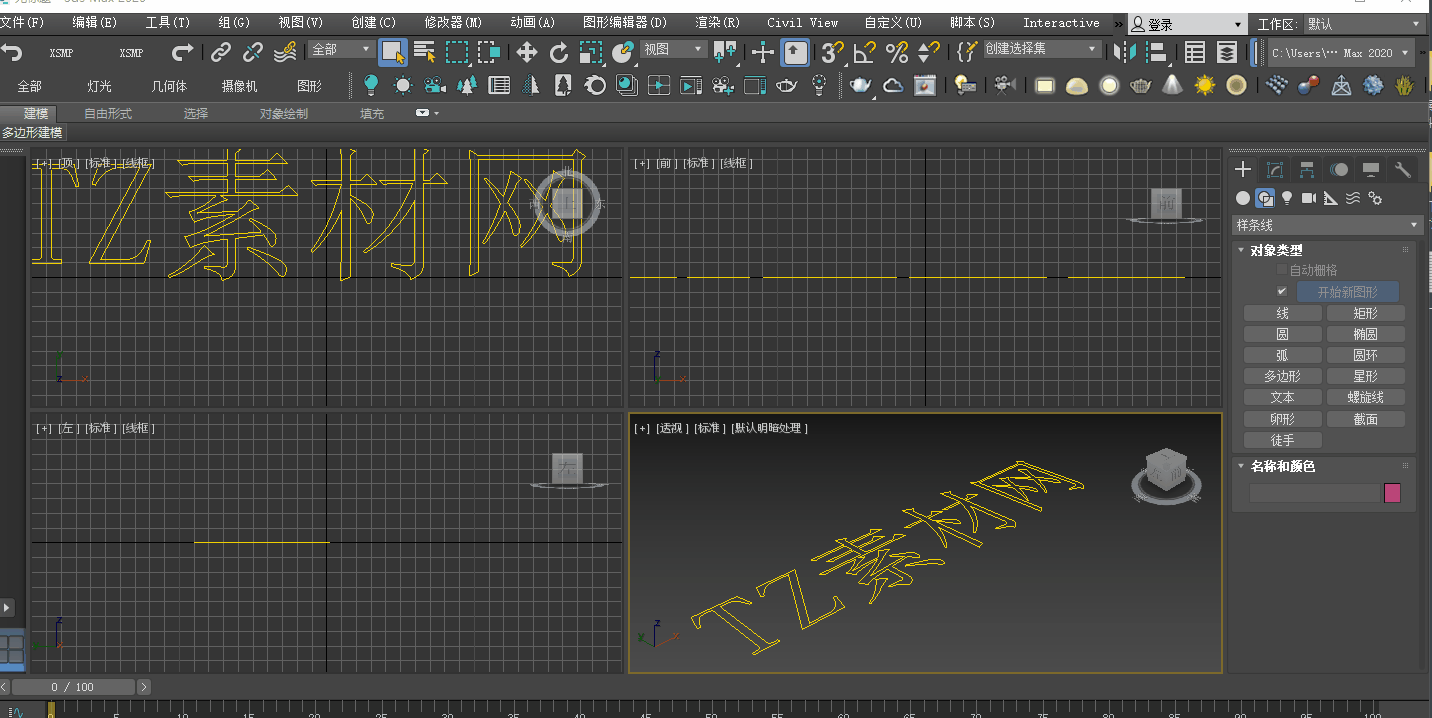Open Select by Name list icon
Image resolution: width=1432 pixels, height=718 pixels.
pos(425,52)
